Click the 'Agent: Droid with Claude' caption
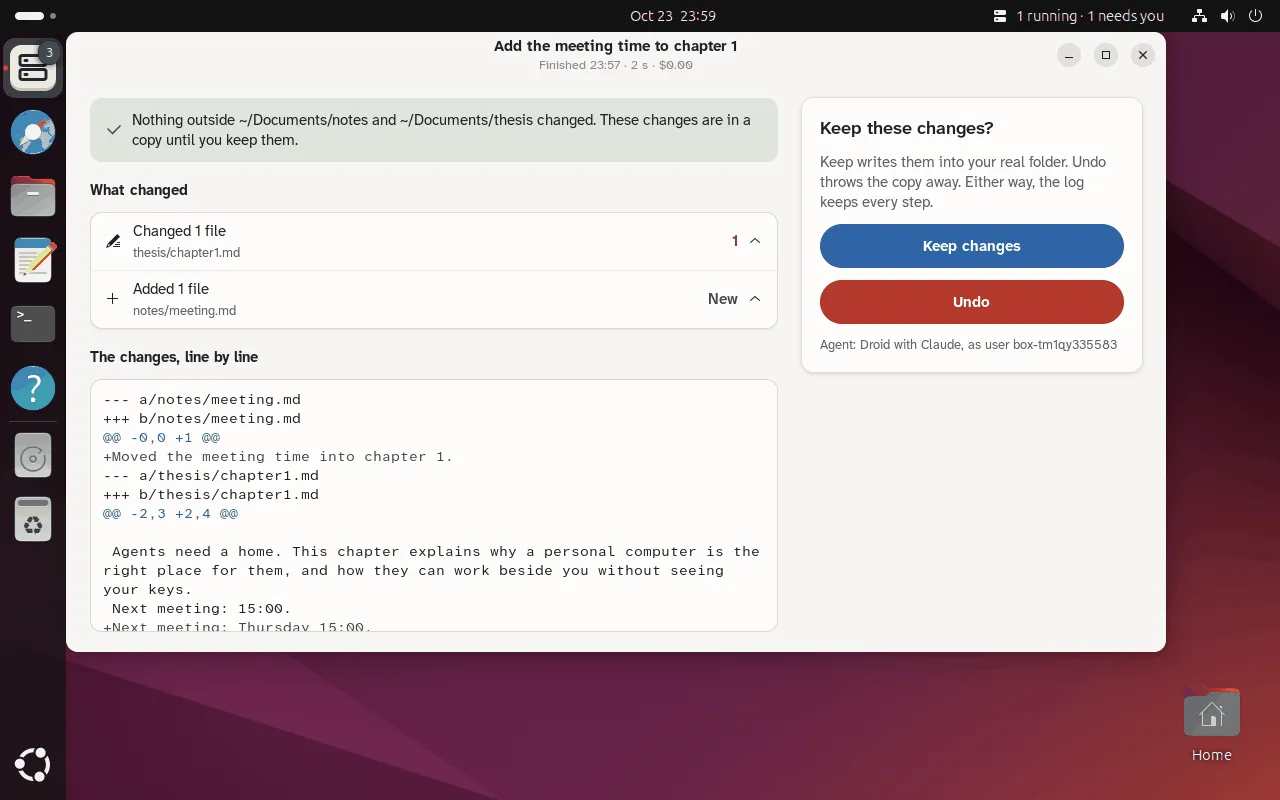The width and height of the screenshot is (1280, 800). [968, 345]
